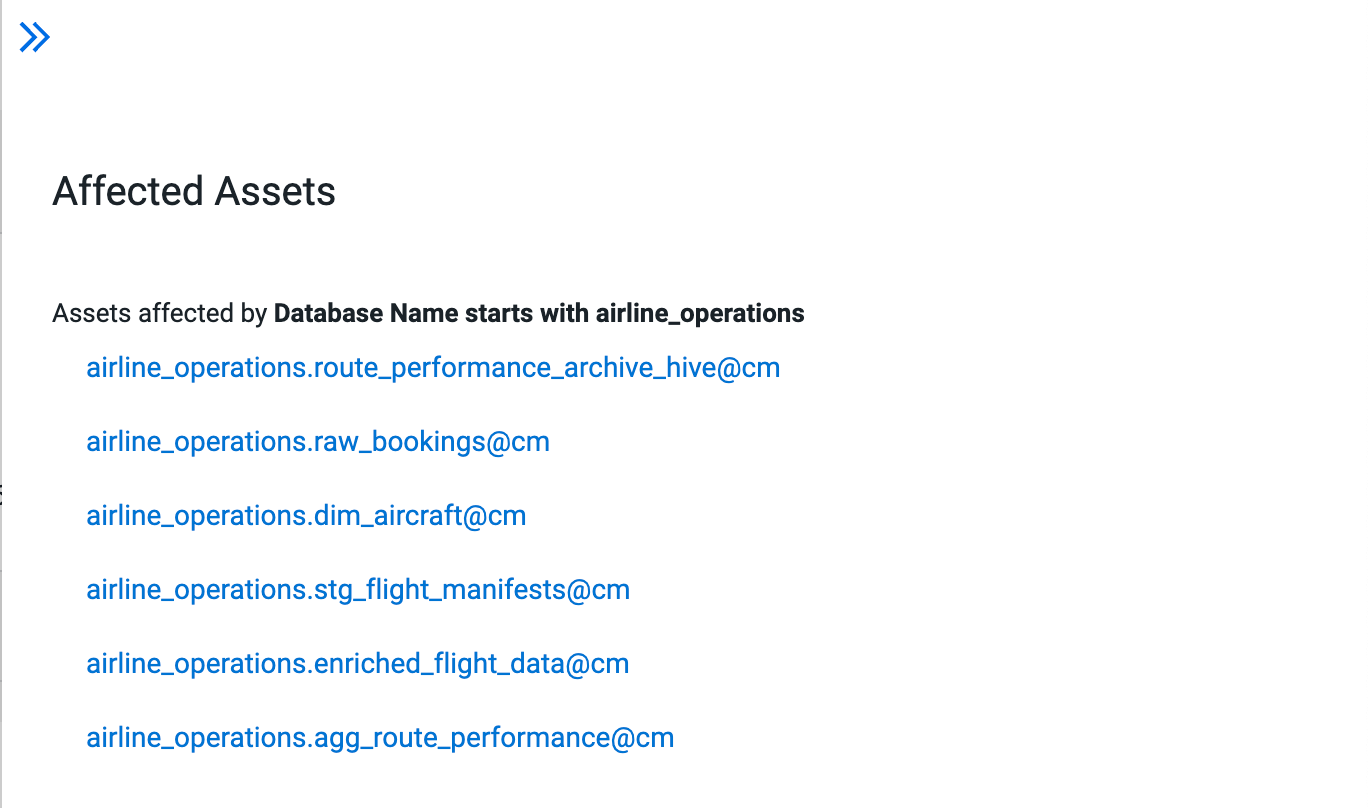
Task: Click the resize handle on left panel edge
Action: [x=2, y=493]
